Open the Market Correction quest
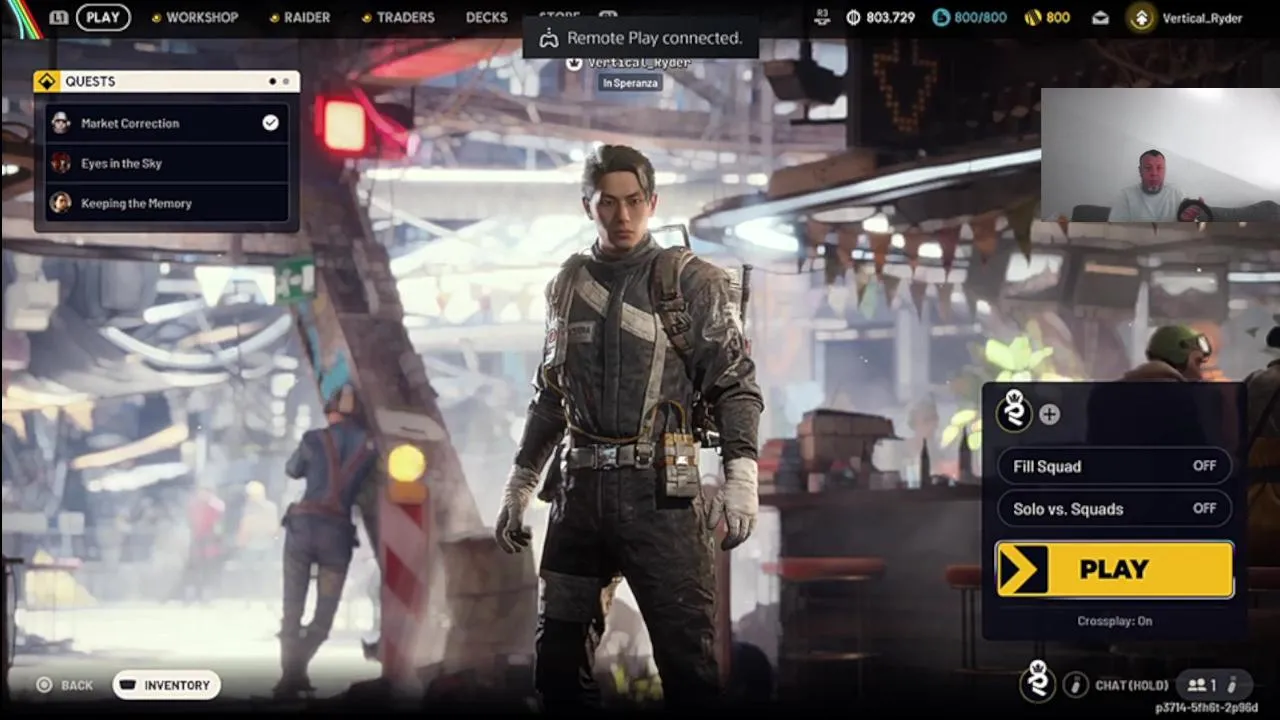 click(x=166, y=123)
